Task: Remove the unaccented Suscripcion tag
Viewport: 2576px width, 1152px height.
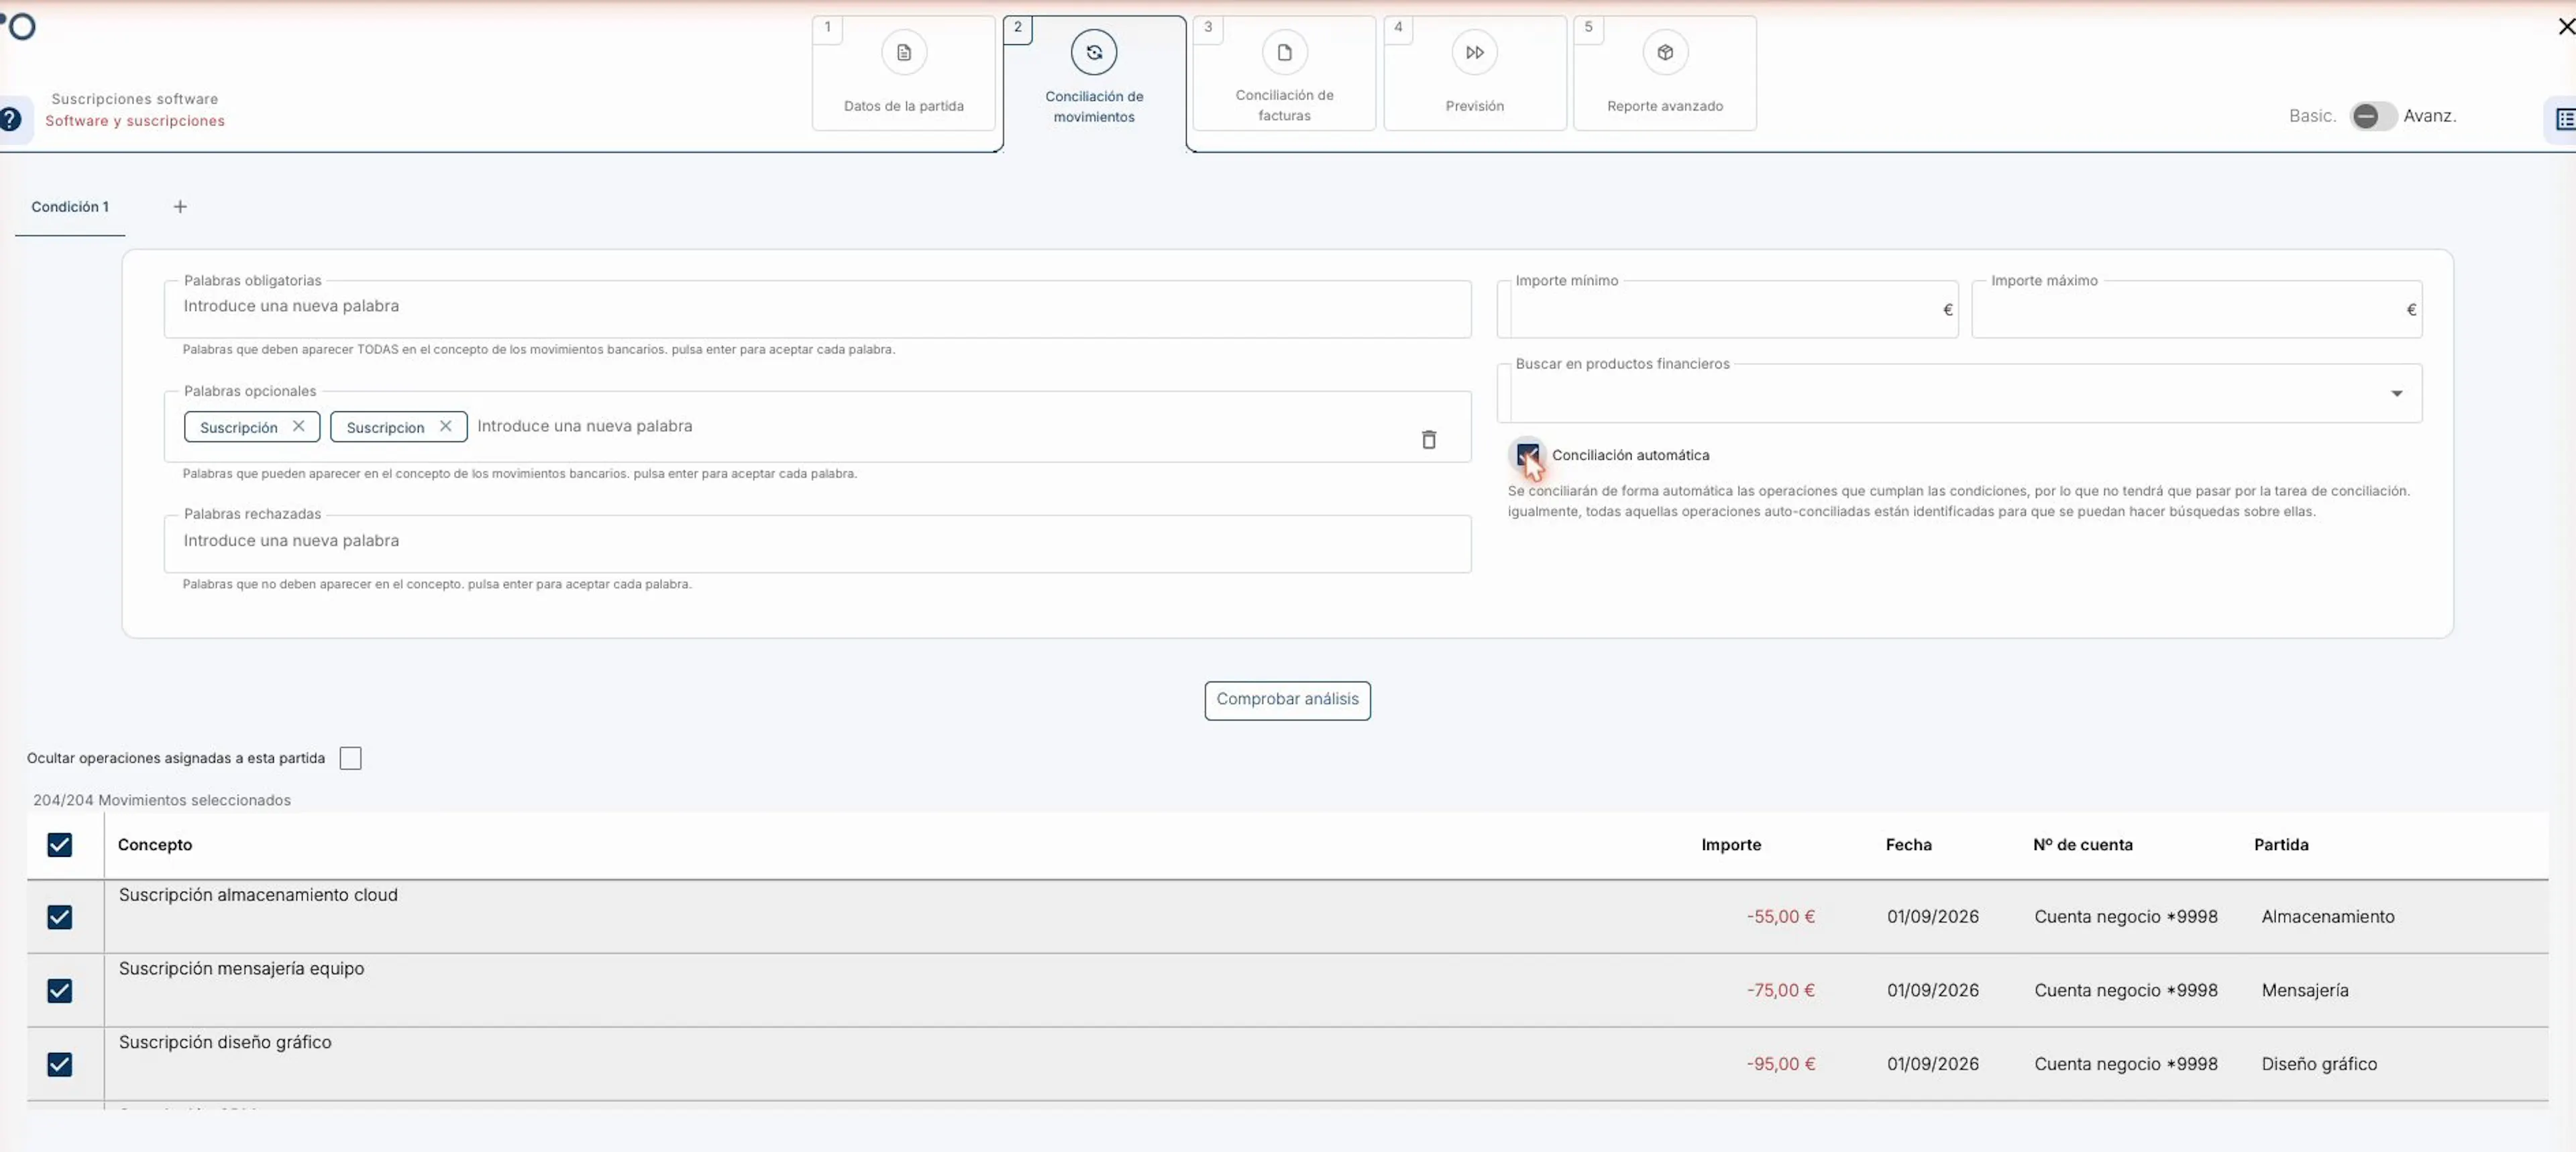Action: click(x=445, y=426)
